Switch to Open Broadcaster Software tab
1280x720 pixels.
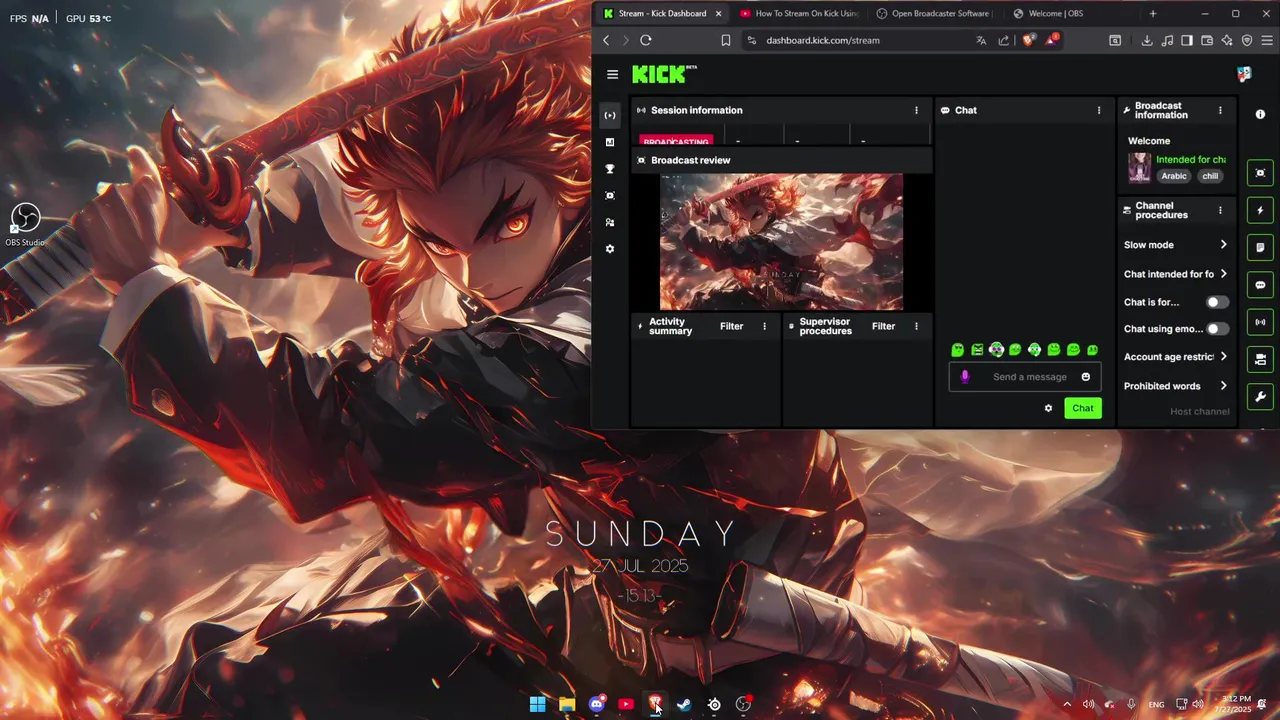click(934, 14)
